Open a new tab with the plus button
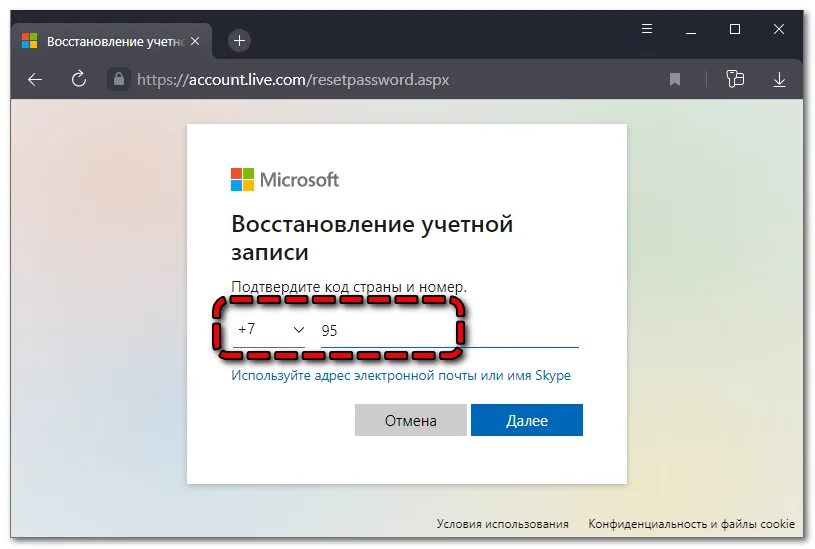The height and width of the screenshot is (549, 815). [x=239, y=41]
